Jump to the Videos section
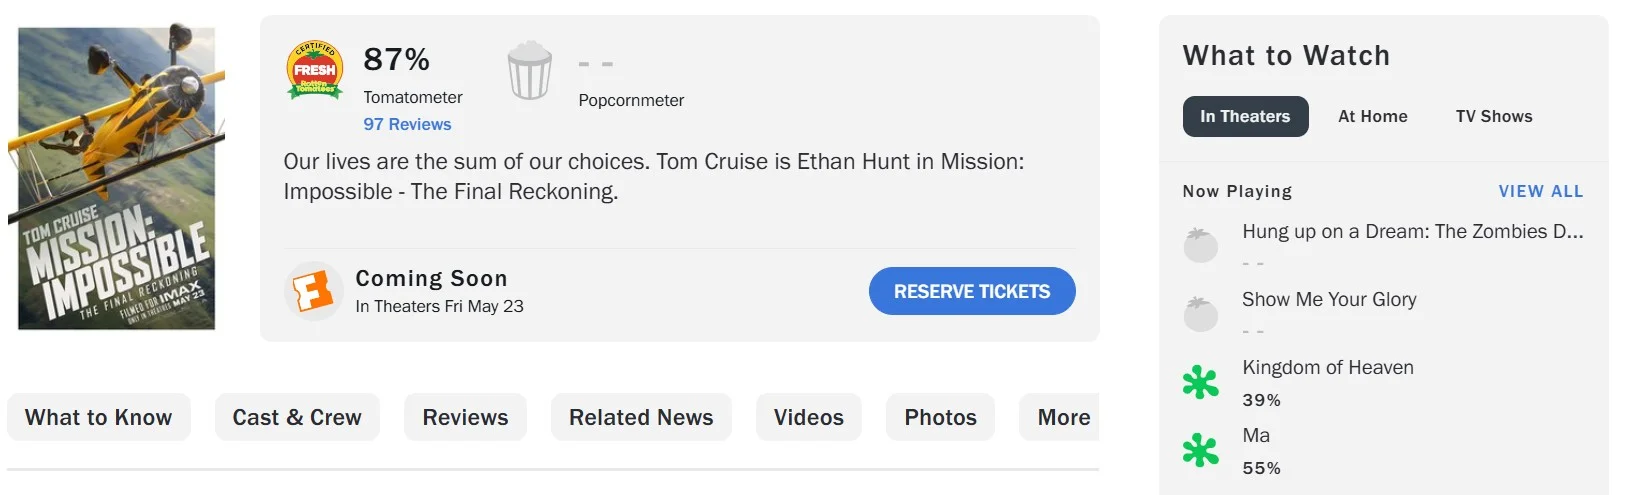The width and height of the screenshot is (1630, 495). pos(809,417)
